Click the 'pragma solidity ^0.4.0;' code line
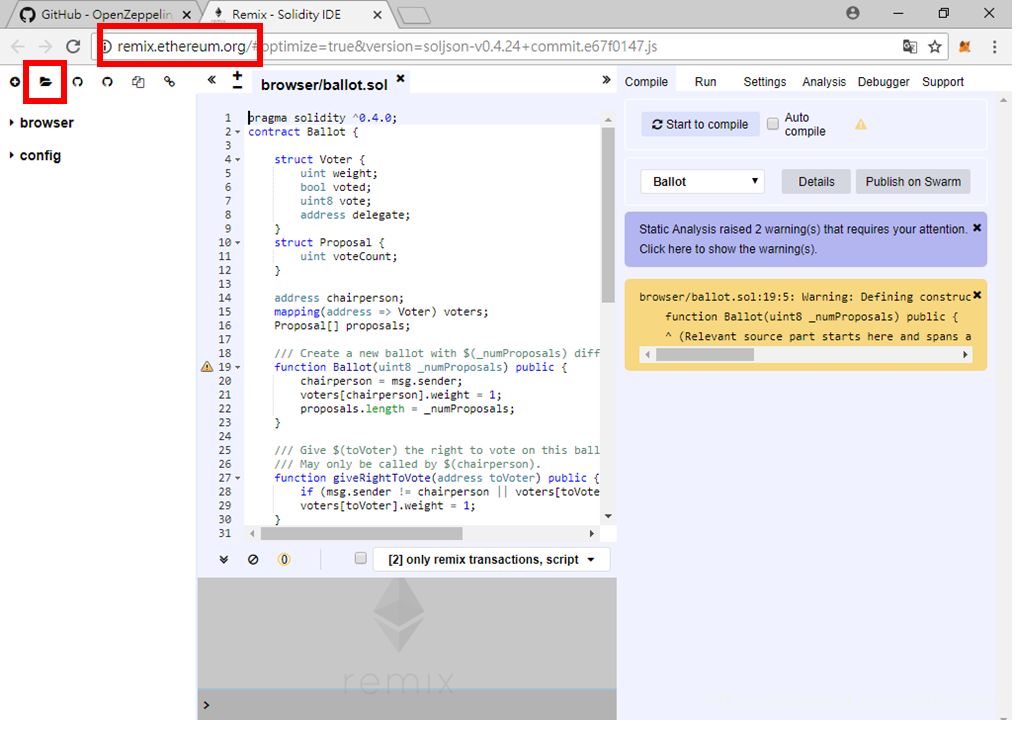 coord(322,118)
